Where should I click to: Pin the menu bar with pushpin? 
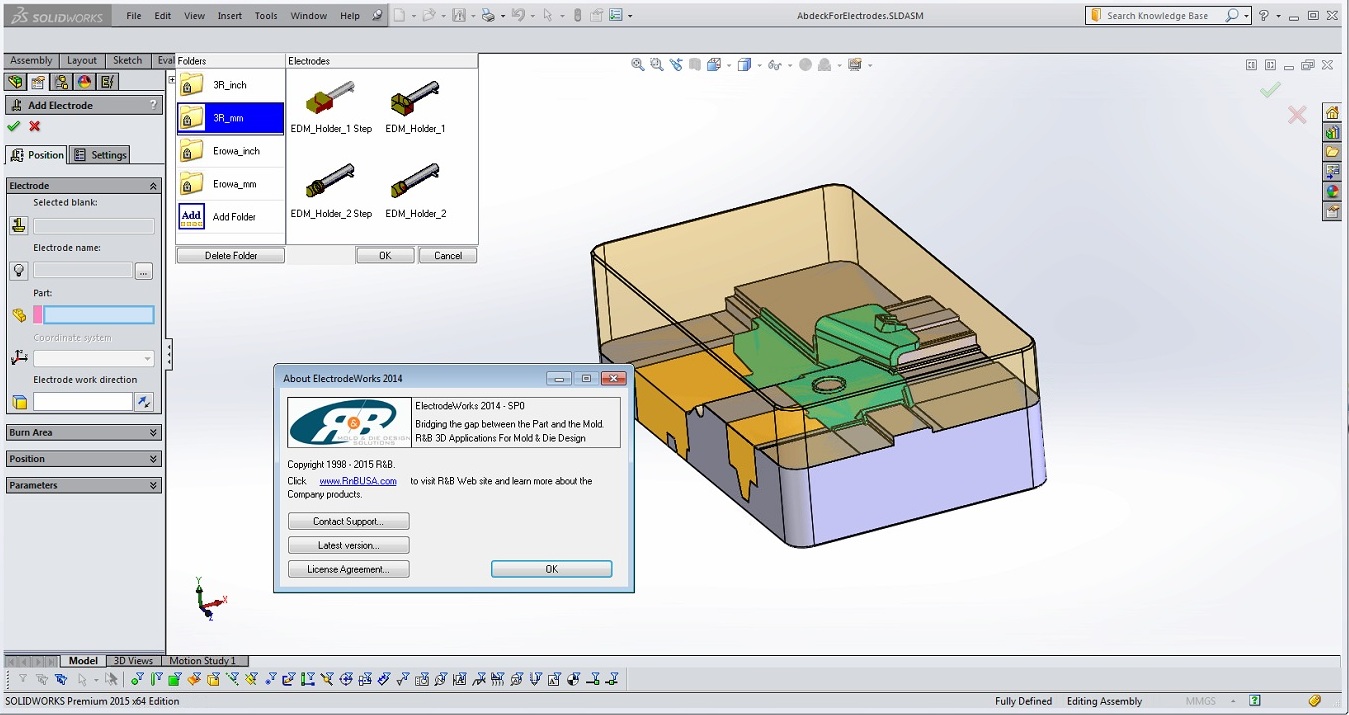[x=377, y=15]
